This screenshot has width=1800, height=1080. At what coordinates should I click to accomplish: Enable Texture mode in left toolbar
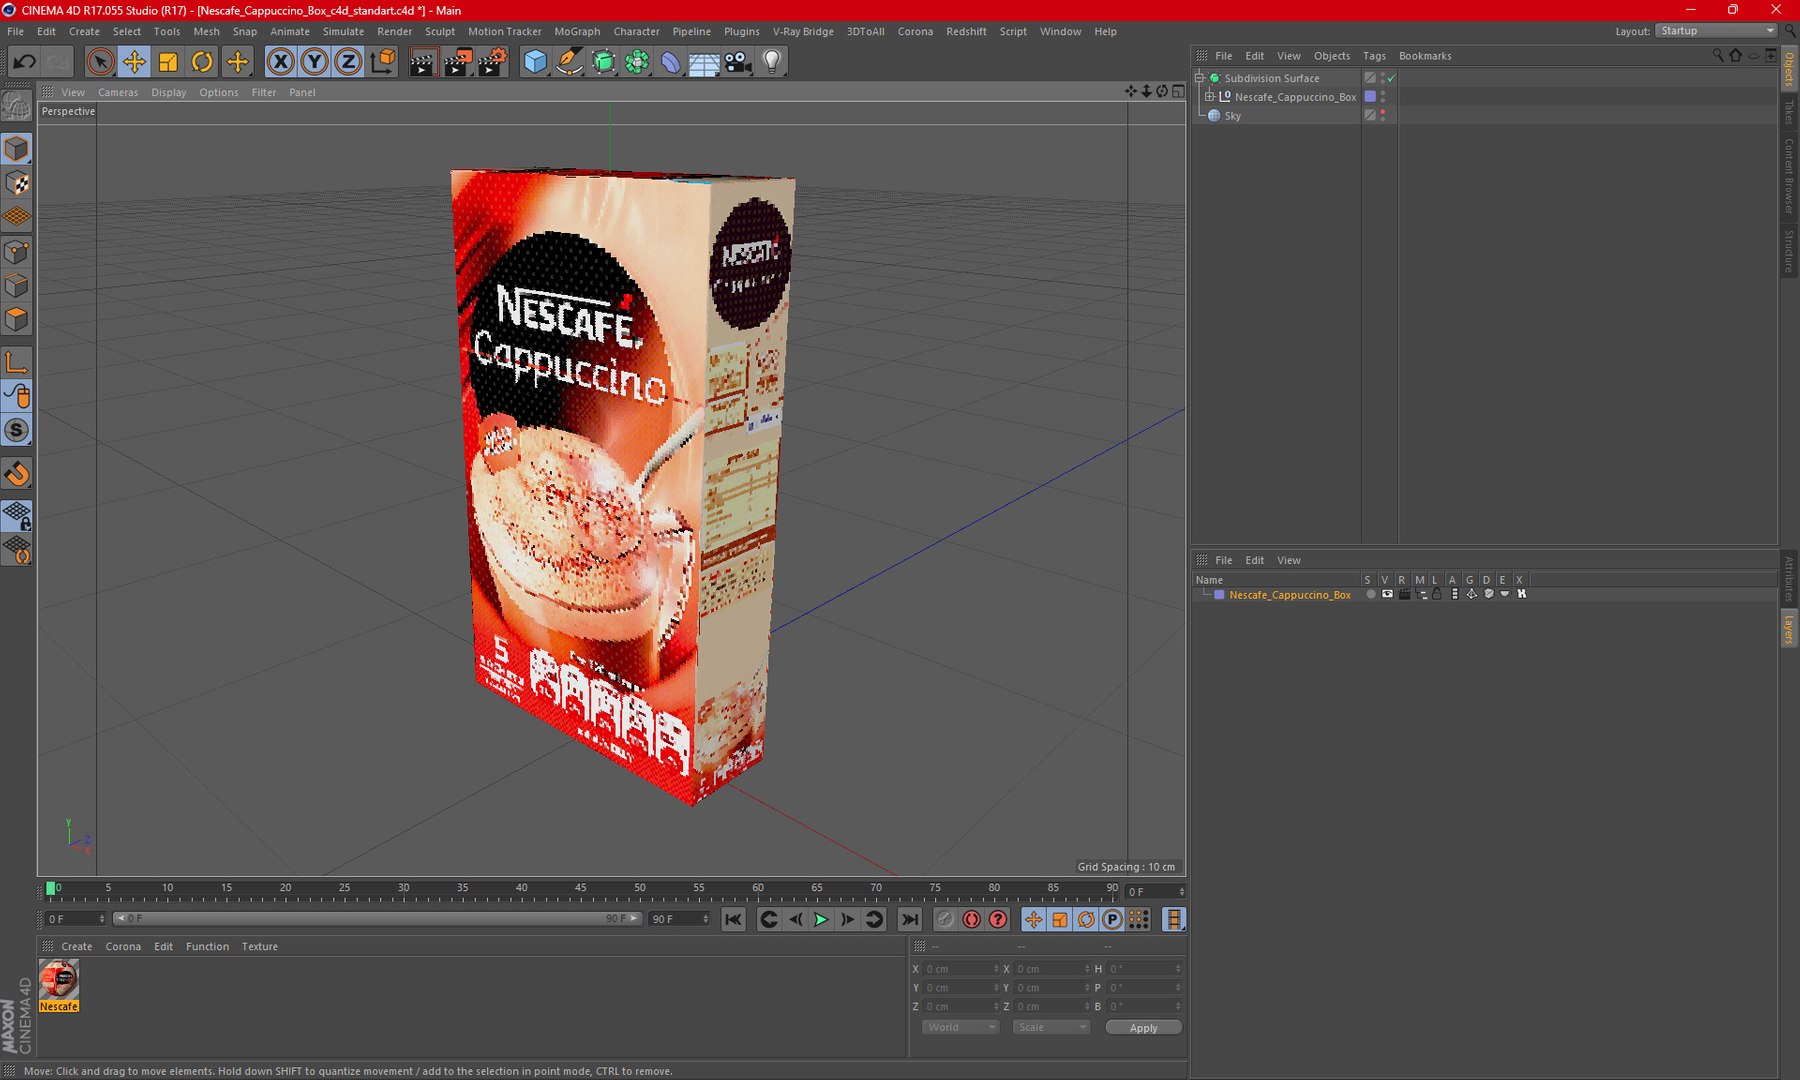[x=17, y=183]
